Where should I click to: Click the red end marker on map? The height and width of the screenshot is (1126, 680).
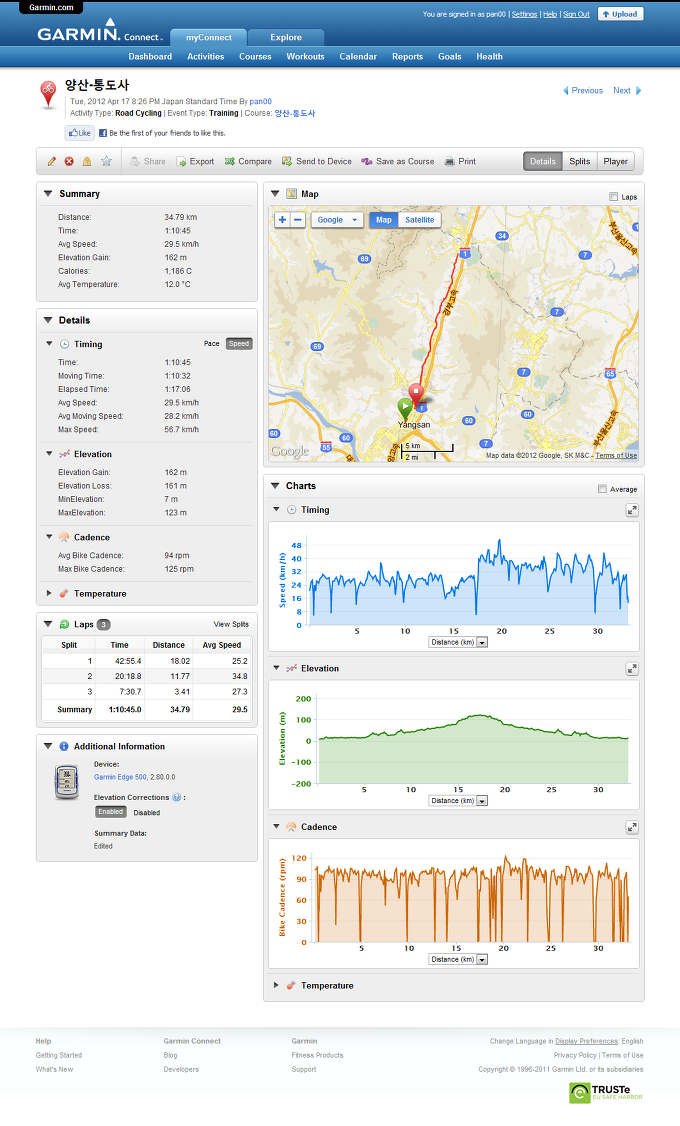pos(416,394)
